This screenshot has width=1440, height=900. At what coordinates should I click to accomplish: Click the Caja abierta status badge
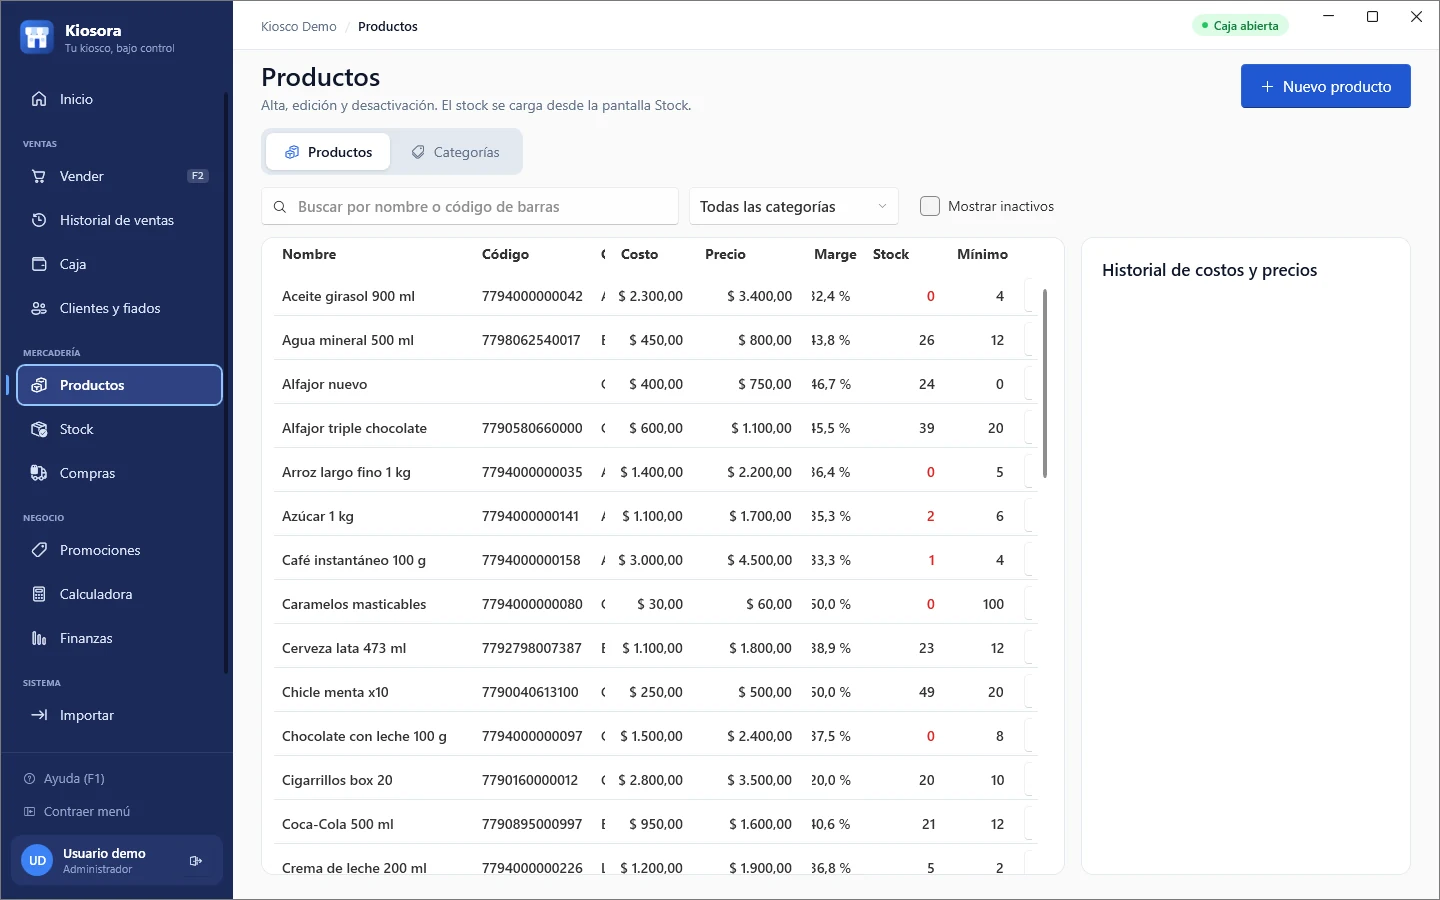click(1240, 26)
